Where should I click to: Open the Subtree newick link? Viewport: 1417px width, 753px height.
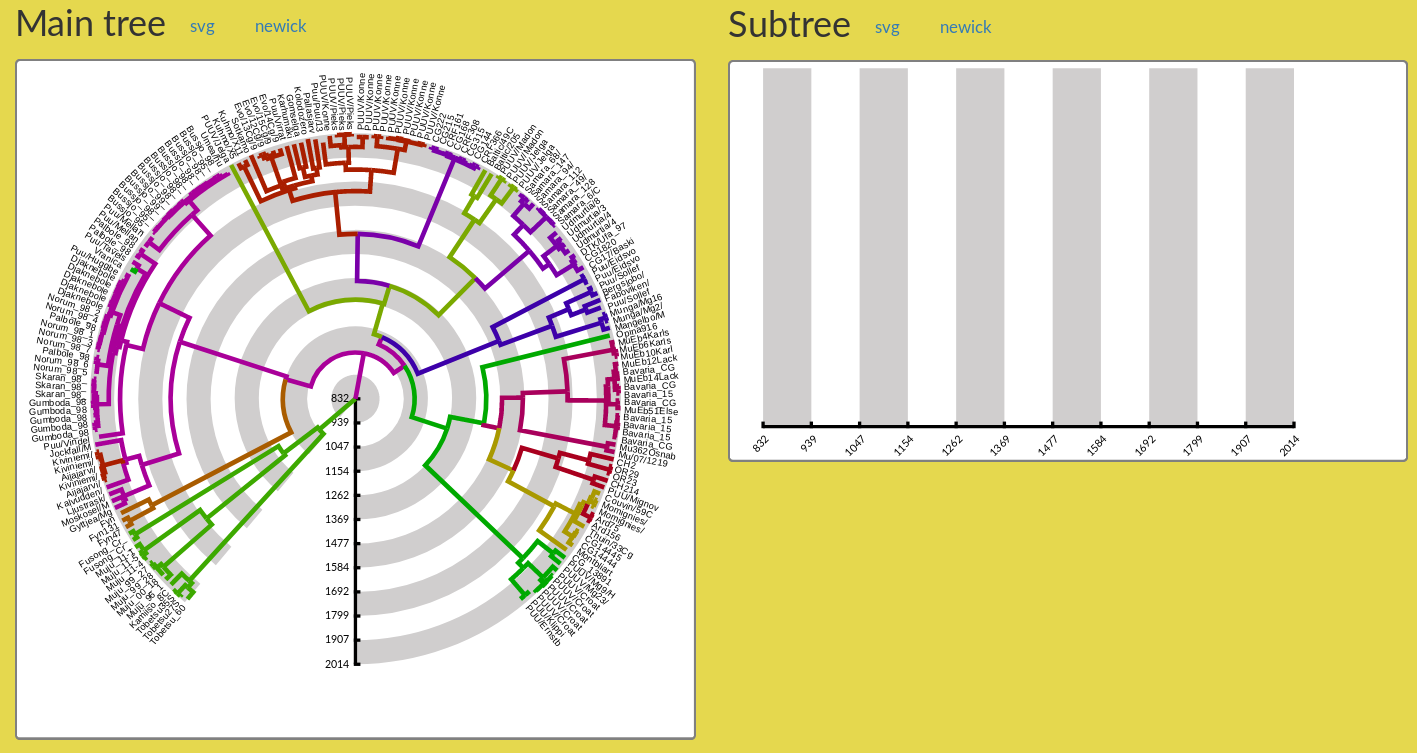point(965,28)
